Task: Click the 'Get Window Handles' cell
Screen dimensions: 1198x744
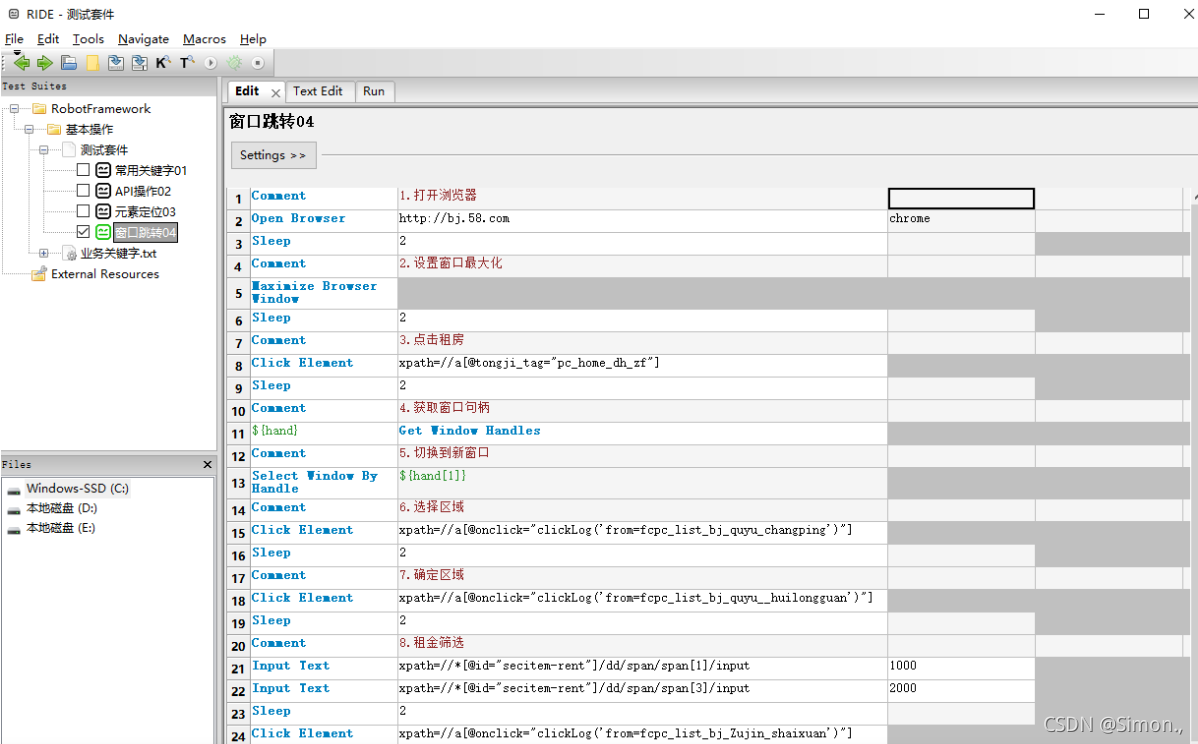Action: tap(643, 433)
